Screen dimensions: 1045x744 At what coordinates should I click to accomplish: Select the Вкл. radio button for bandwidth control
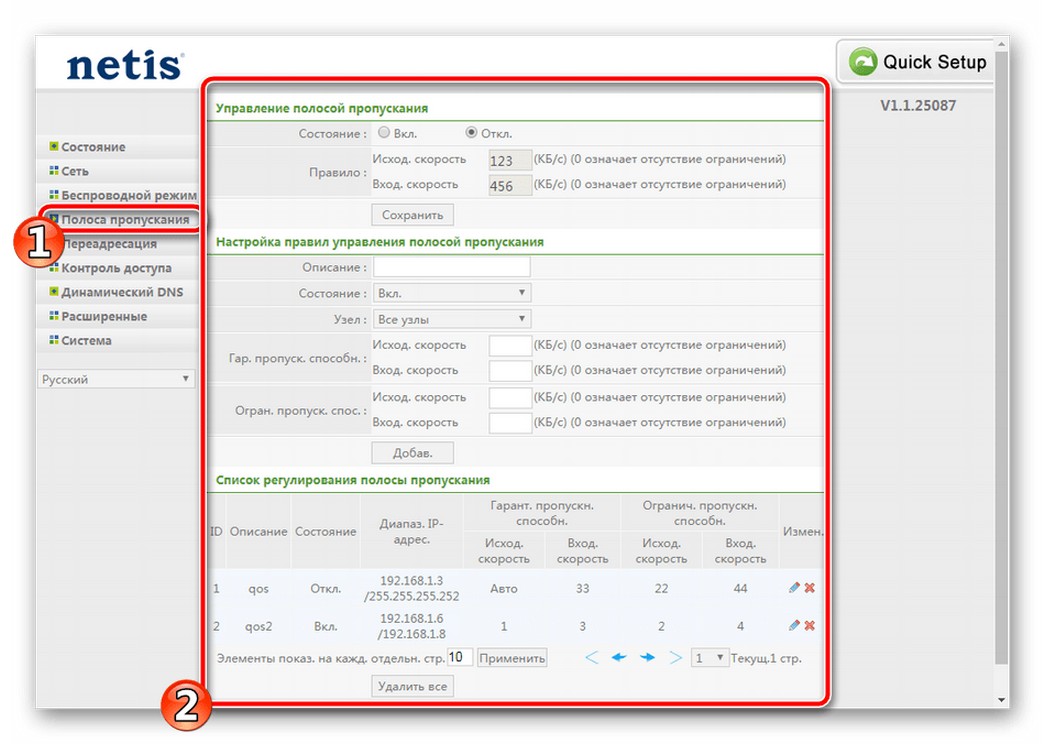[384, 133]
